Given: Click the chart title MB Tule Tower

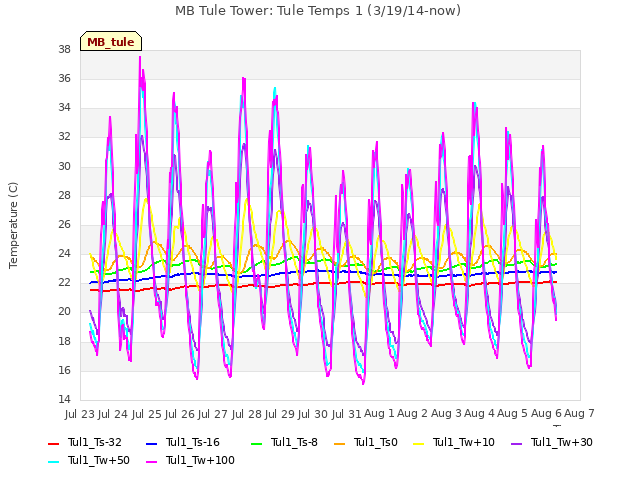Looking at the screenshot, I should [x=318, y=11].
